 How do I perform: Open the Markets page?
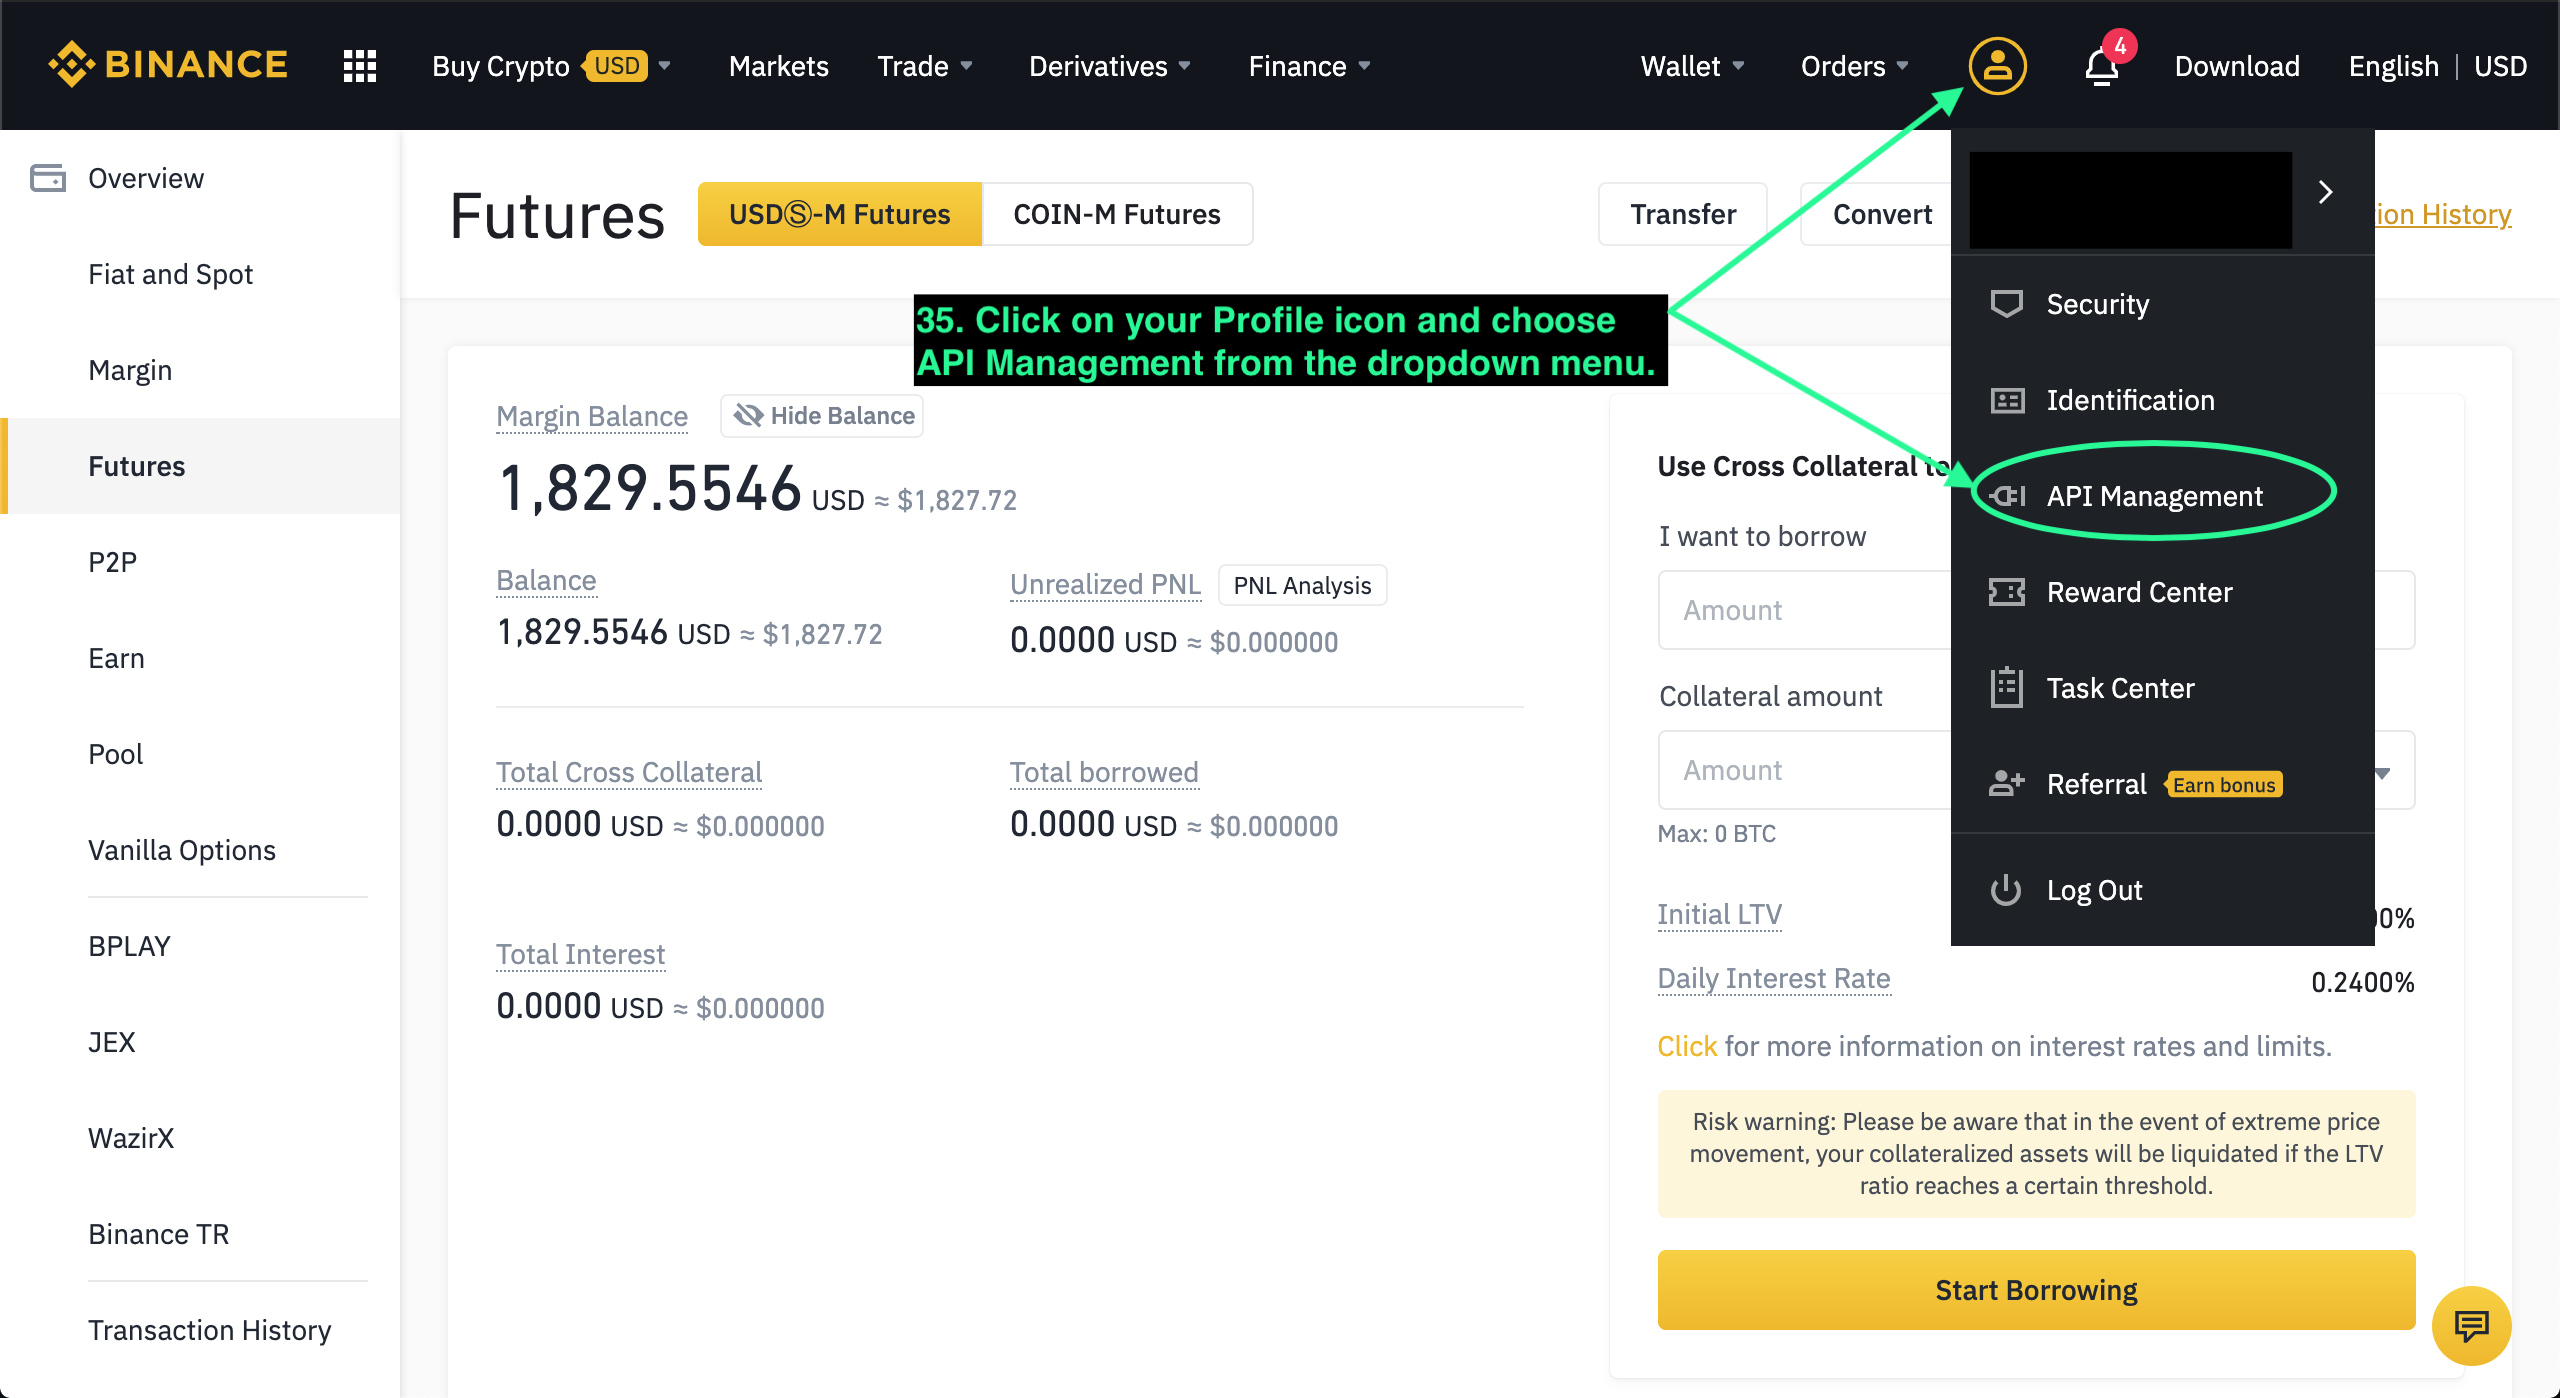click(x=778, y=65)
